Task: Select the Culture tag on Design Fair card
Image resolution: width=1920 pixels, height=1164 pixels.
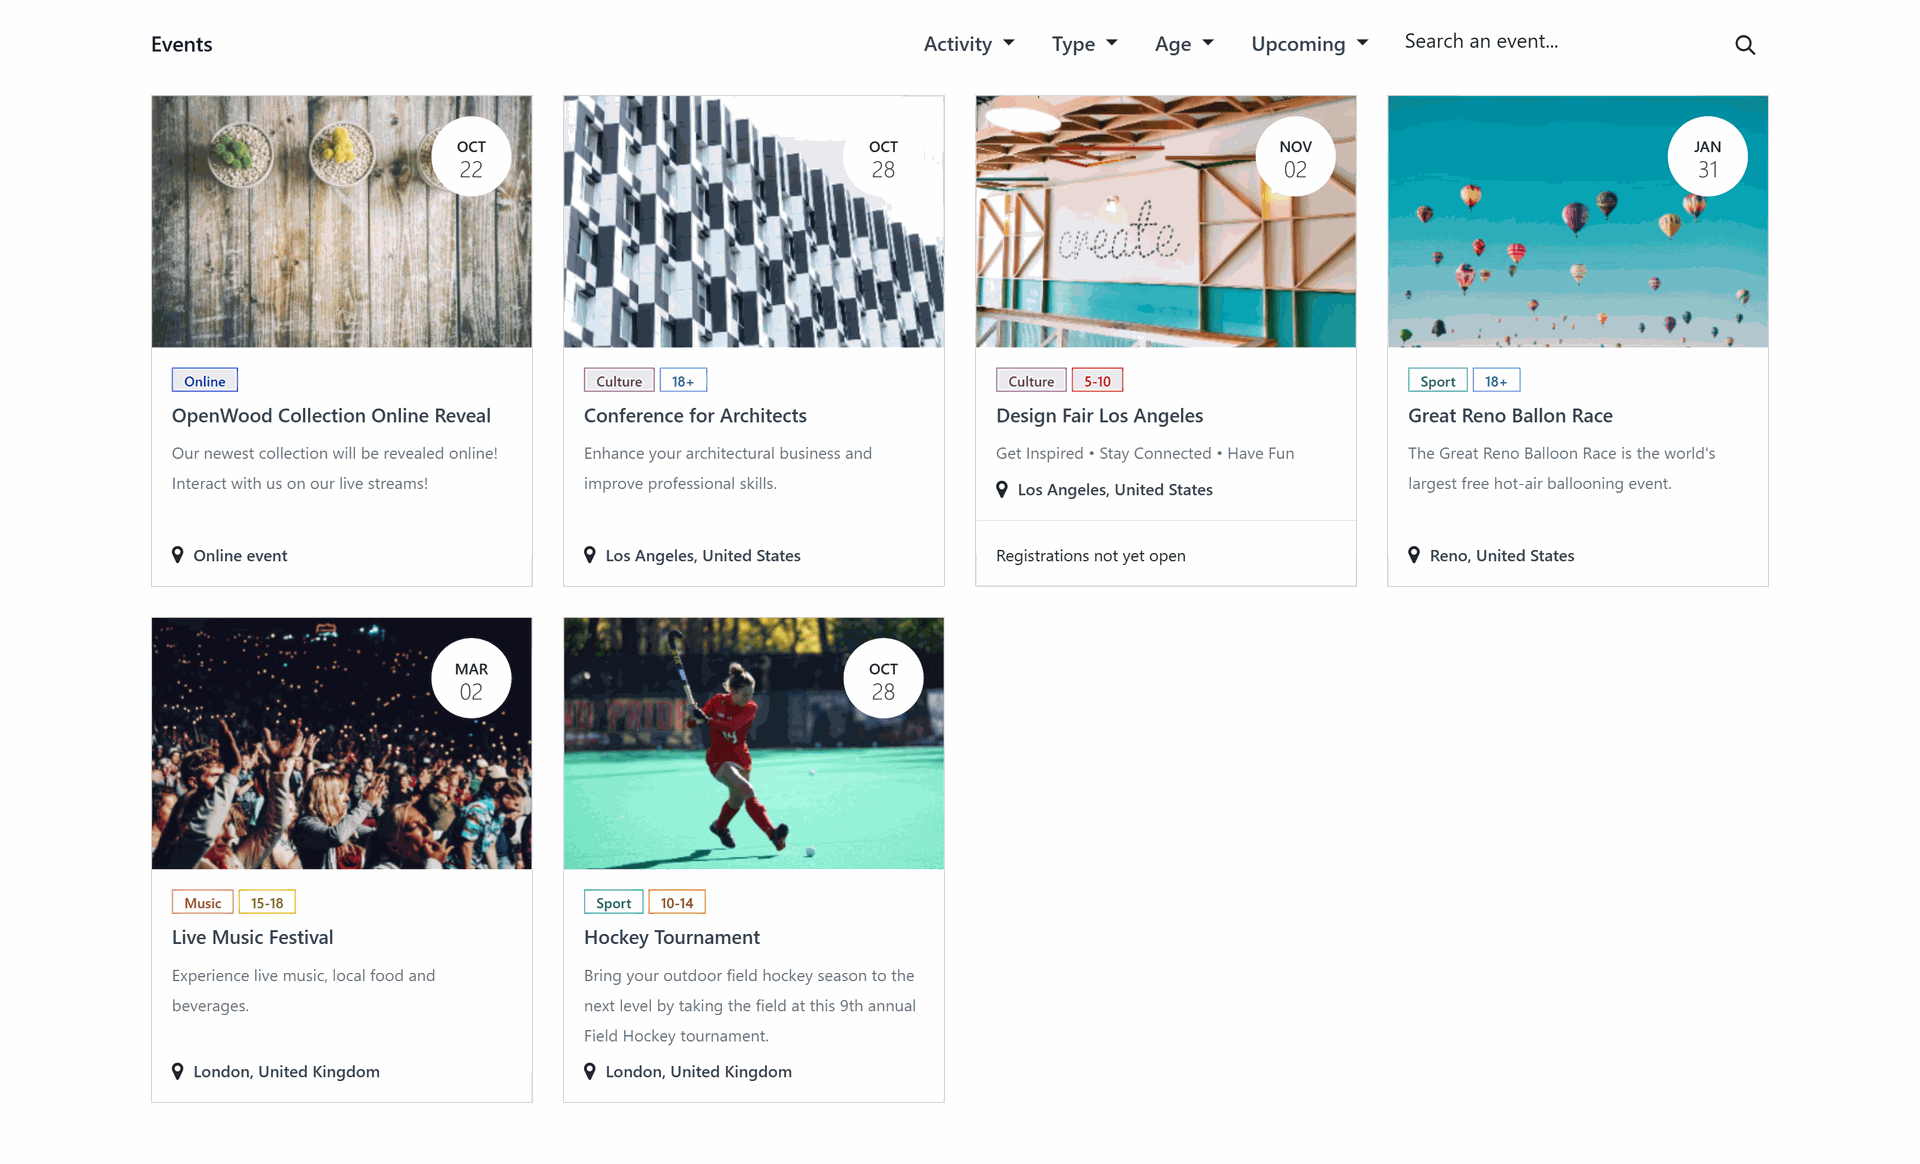Action: click(x=1031, y=381)
